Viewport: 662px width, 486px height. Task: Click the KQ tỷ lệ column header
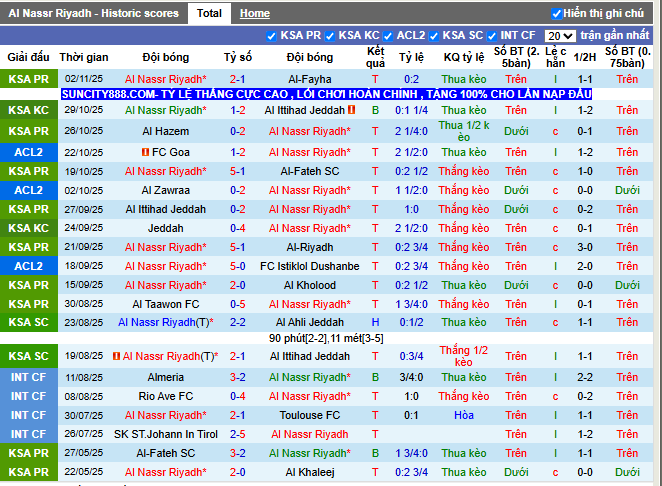click(x=464, y=57)
